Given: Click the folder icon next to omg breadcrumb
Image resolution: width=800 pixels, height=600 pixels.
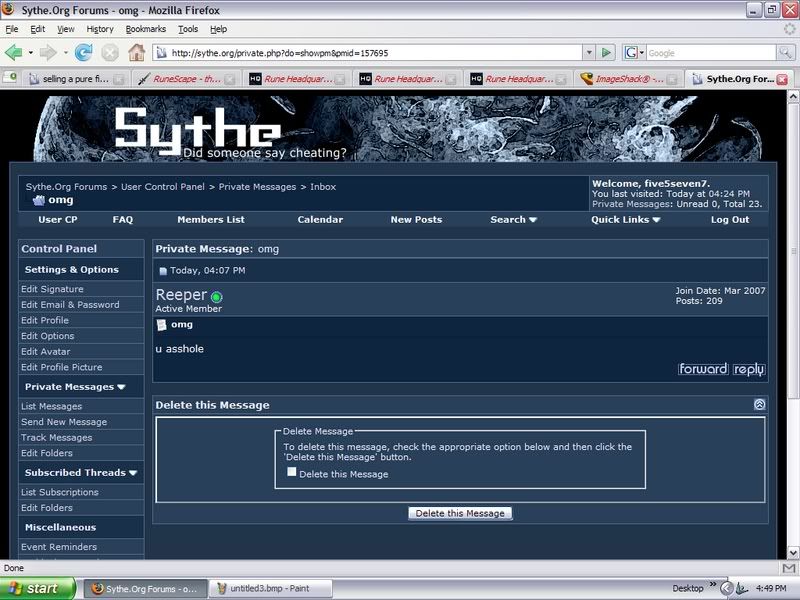Looking at the screenshot, I should pyautogui.click(x=39, y=200).
